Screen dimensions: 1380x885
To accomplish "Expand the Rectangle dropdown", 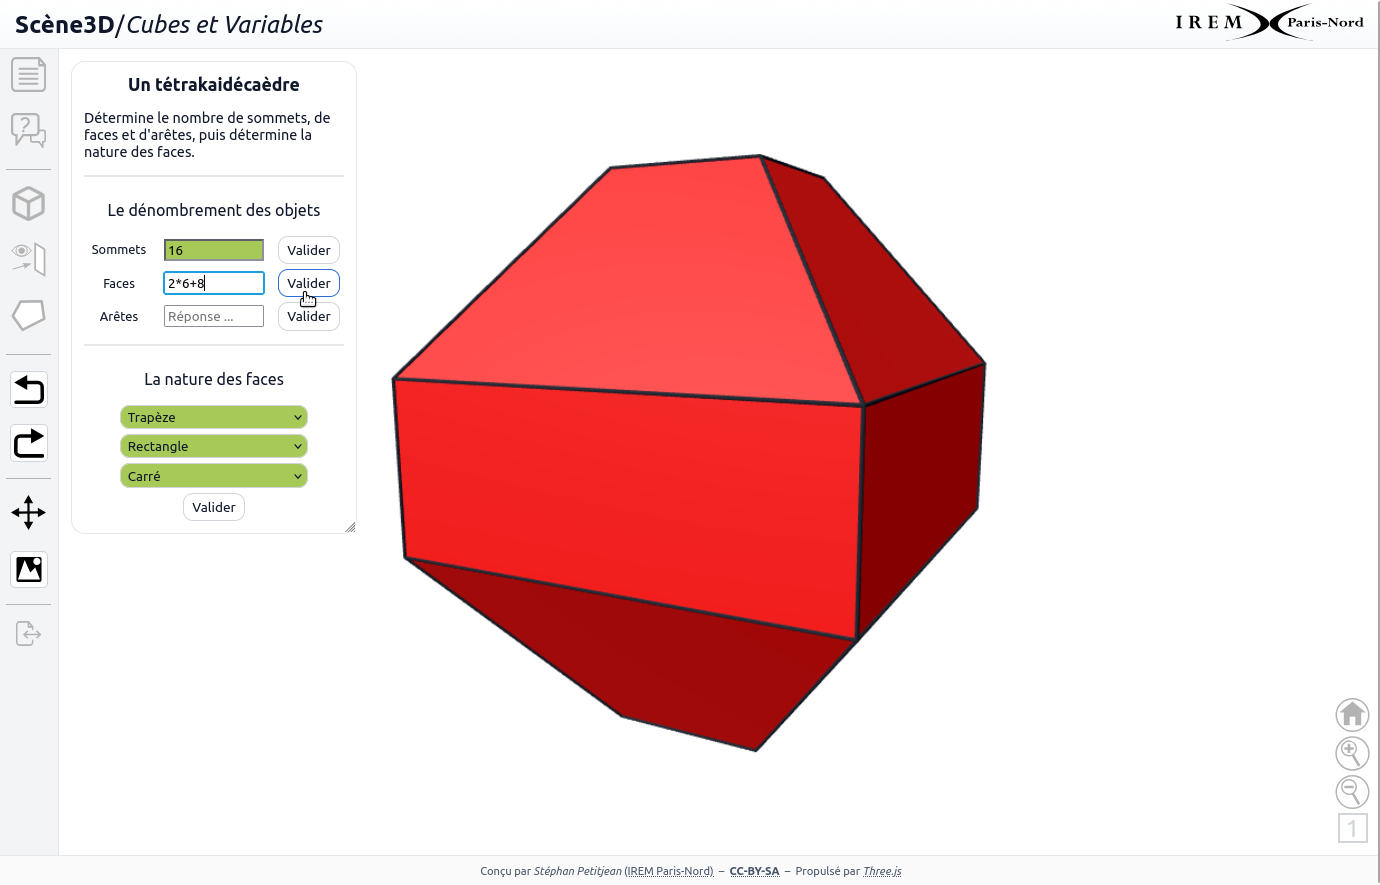I will (x=214, y=446).
